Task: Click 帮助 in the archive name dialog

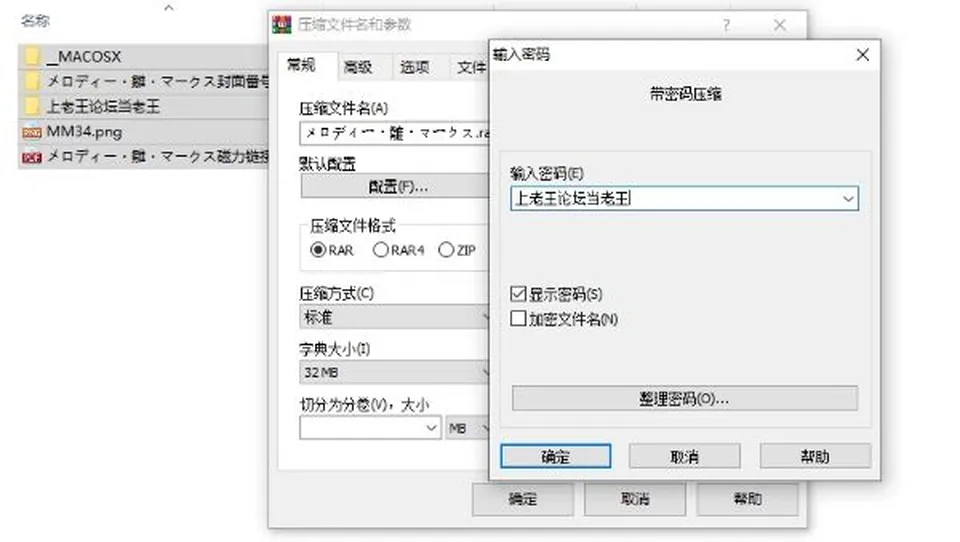Action: click(748, 499)
